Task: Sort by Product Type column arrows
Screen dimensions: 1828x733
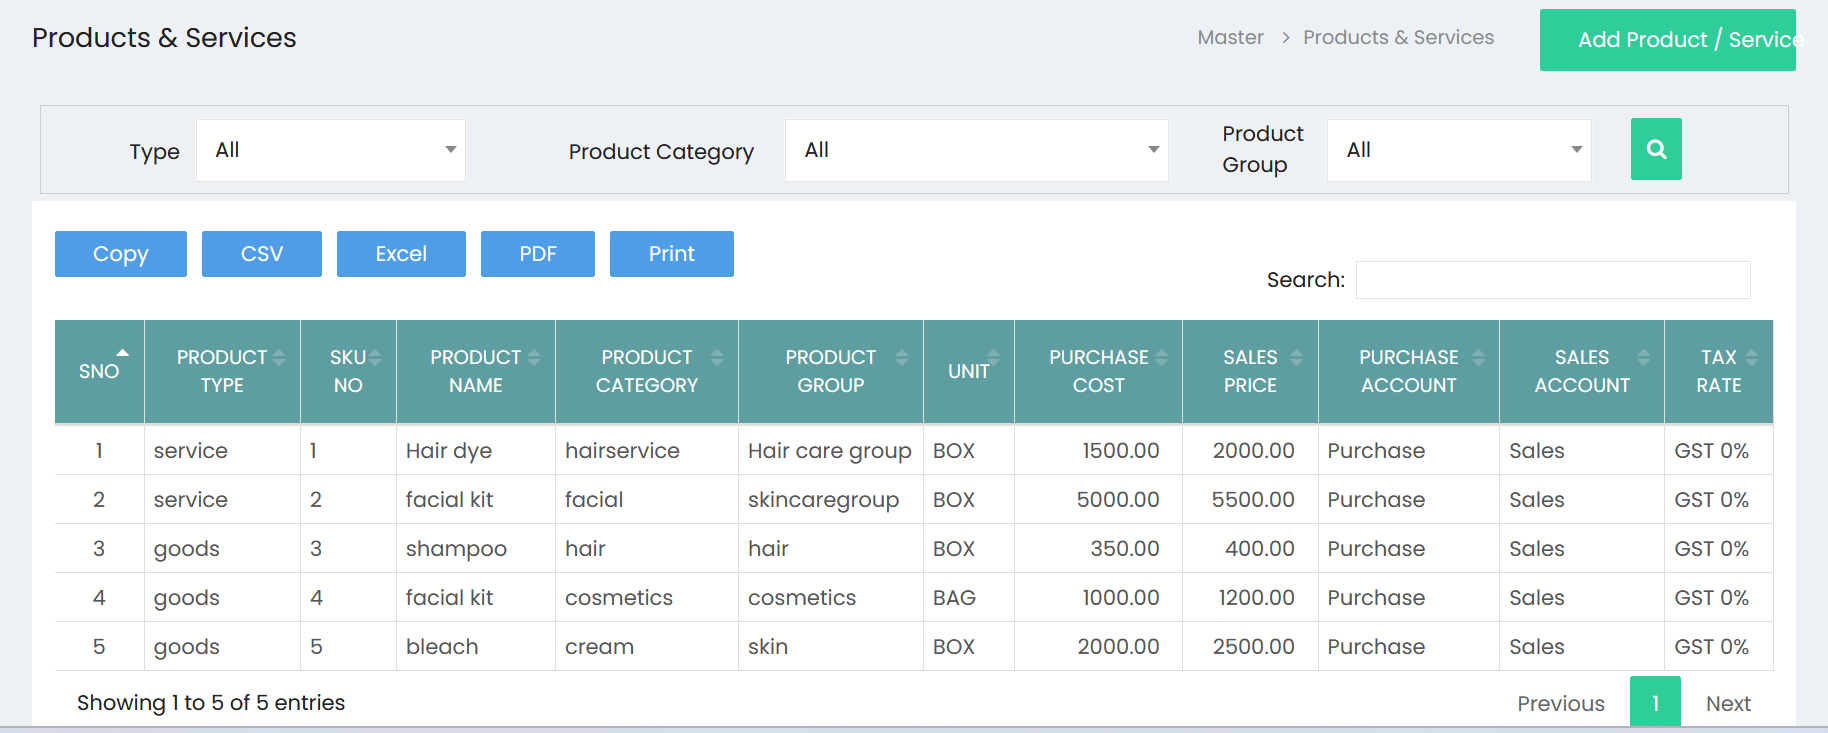Action: [x=279, y=357]
